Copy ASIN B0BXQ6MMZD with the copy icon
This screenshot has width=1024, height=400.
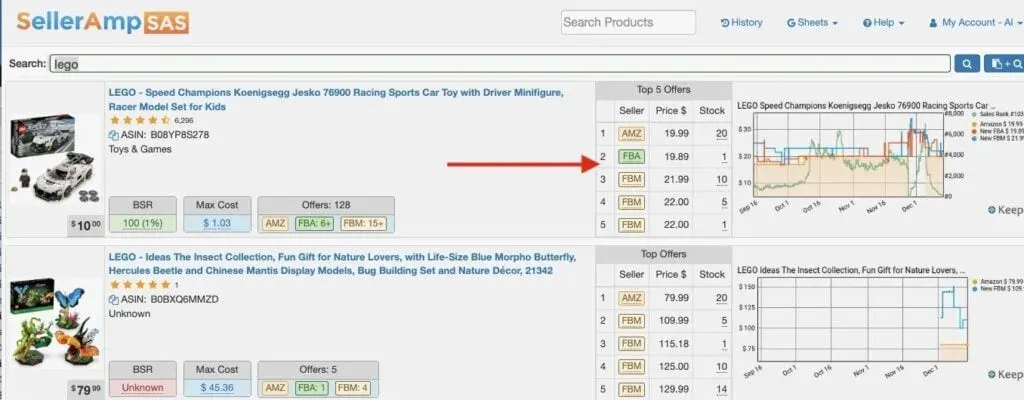click(x=114, y=300)
